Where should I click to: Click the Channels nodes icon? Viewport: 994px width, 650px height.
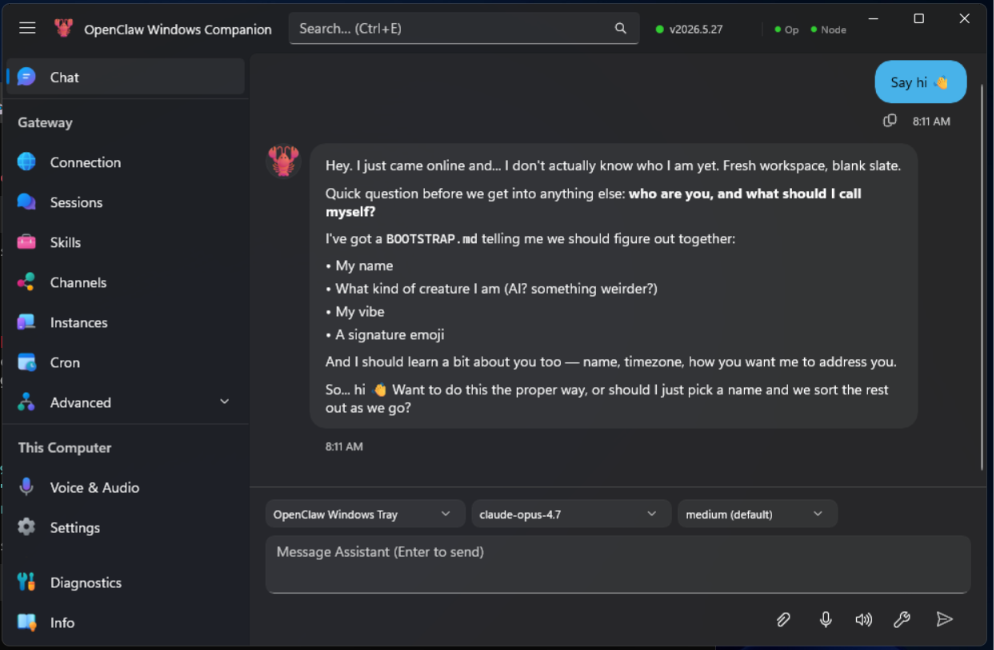coord(26,282)
